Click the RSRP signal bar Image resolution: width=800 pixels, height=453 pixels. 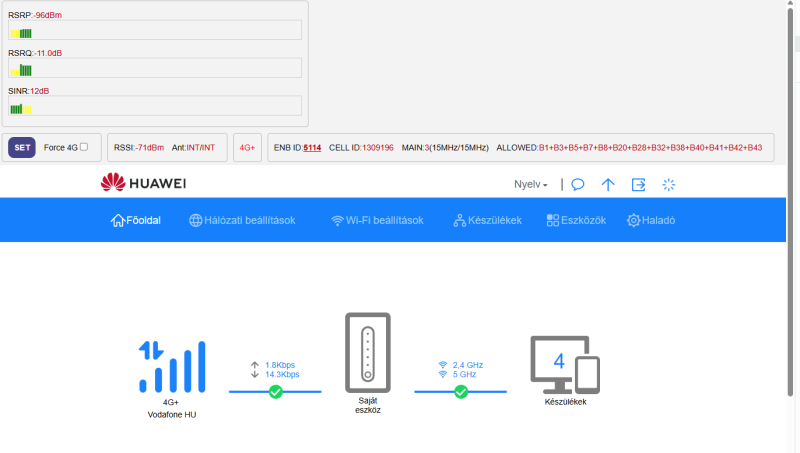pos(155,30)
